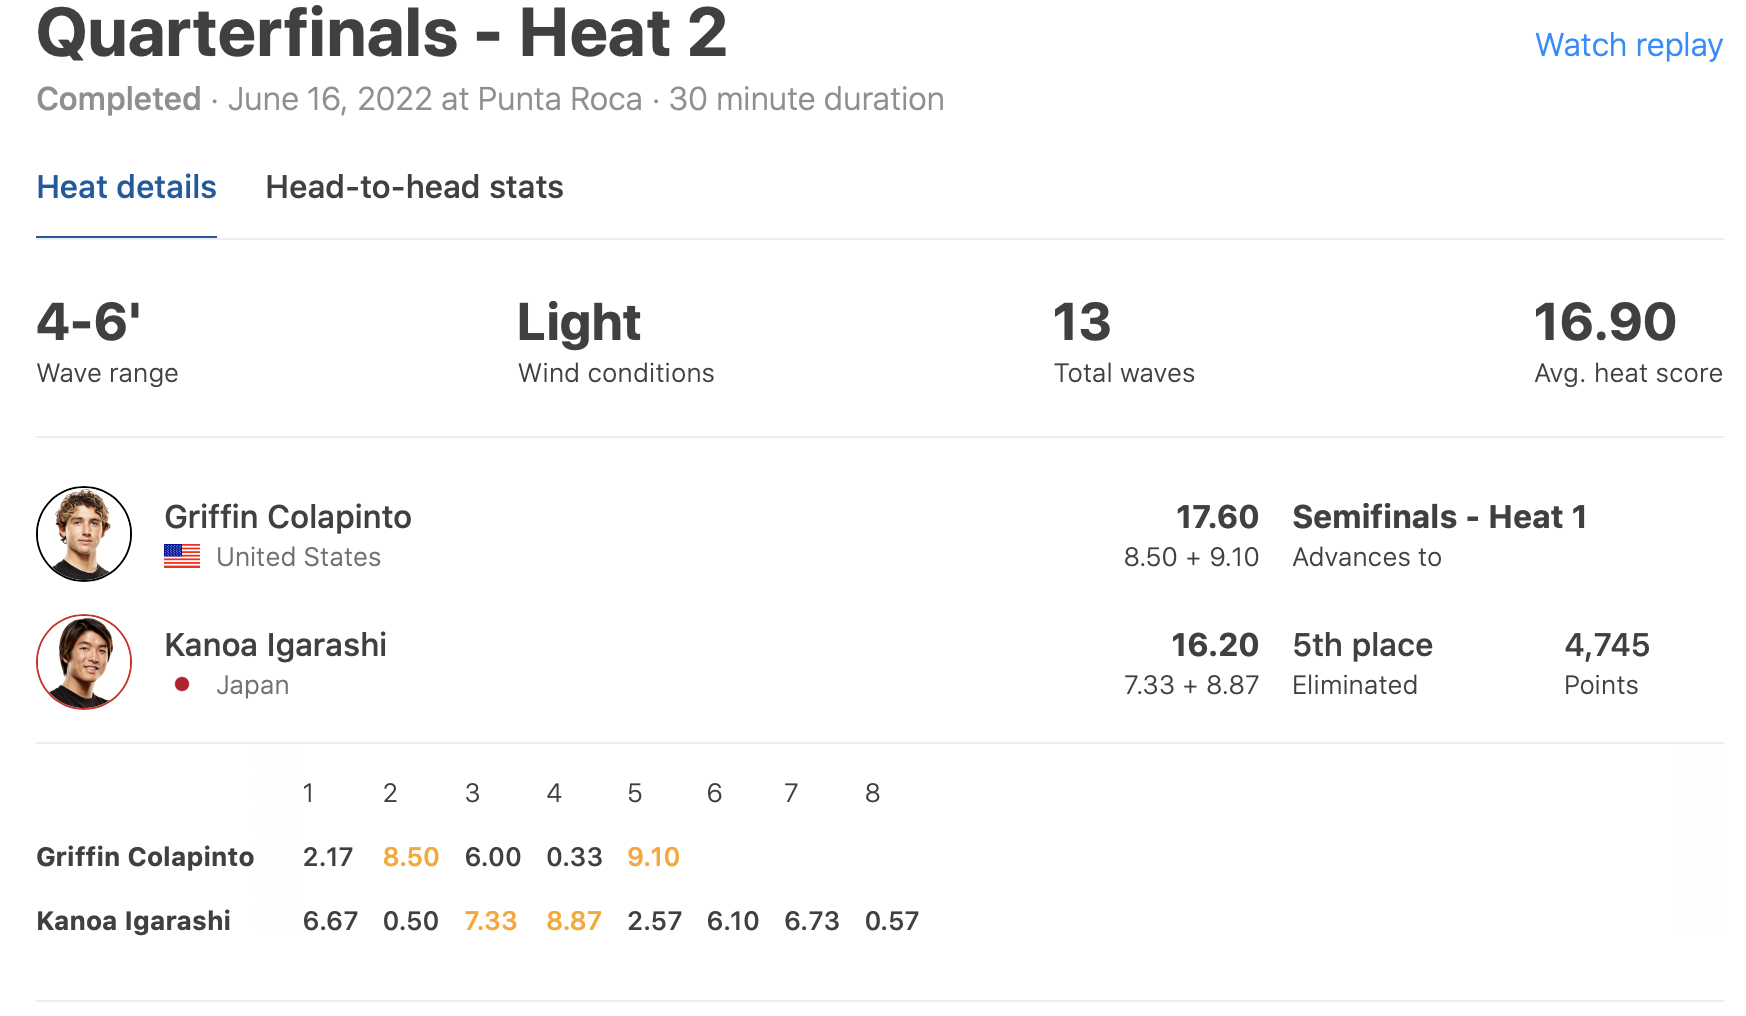Open the Semifinals - Heat 1 link

1439,517
